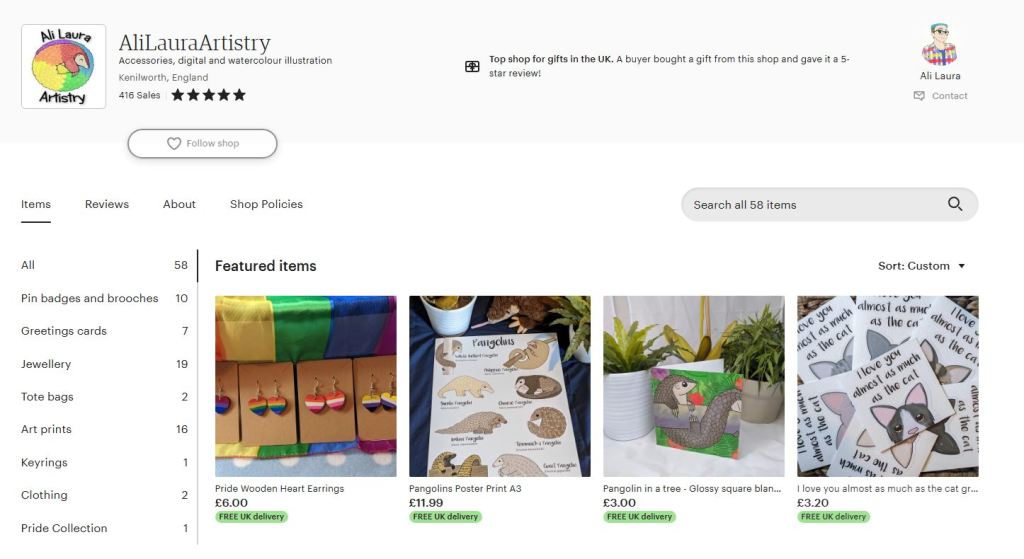
Task: Open Ali Laura's owner avatar
Action: click(939, 45)
